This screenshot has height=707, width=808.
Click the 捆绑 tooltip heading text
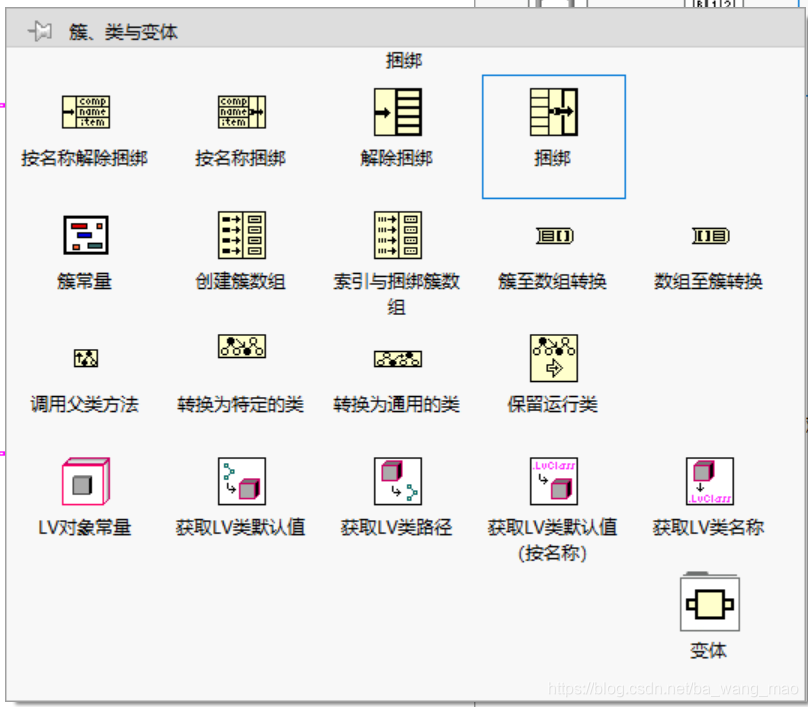(405, 61)
